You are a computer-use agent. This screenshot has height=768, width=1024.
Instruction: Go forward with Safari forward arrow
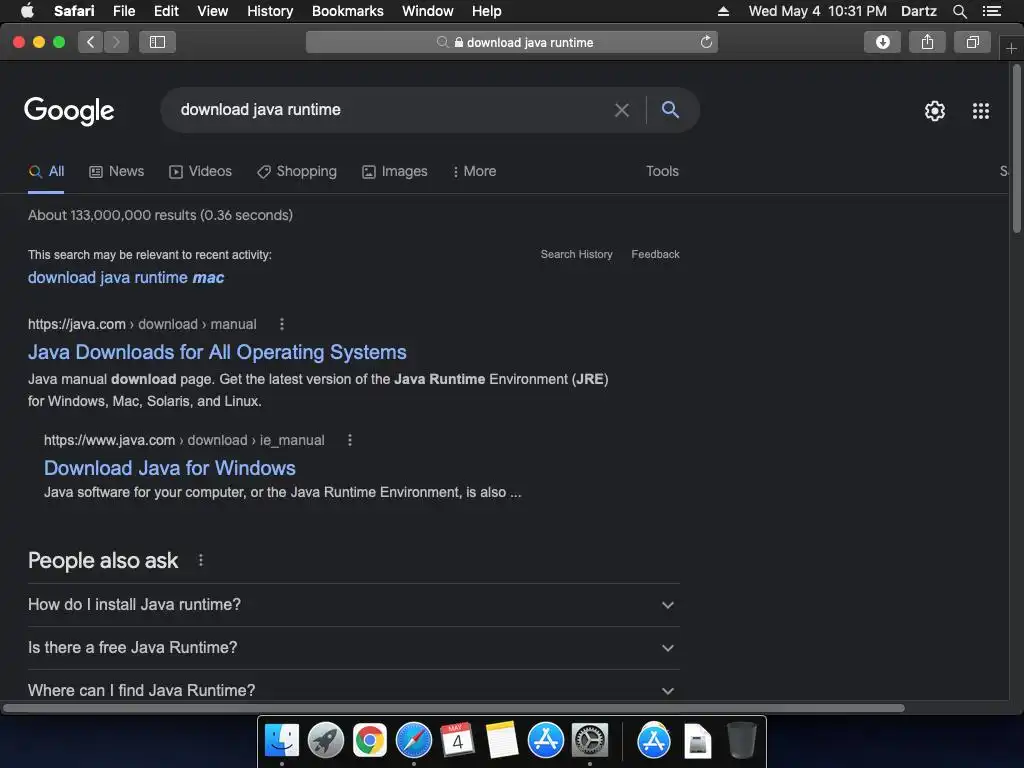pyautogui.click(x=116, y=42)
